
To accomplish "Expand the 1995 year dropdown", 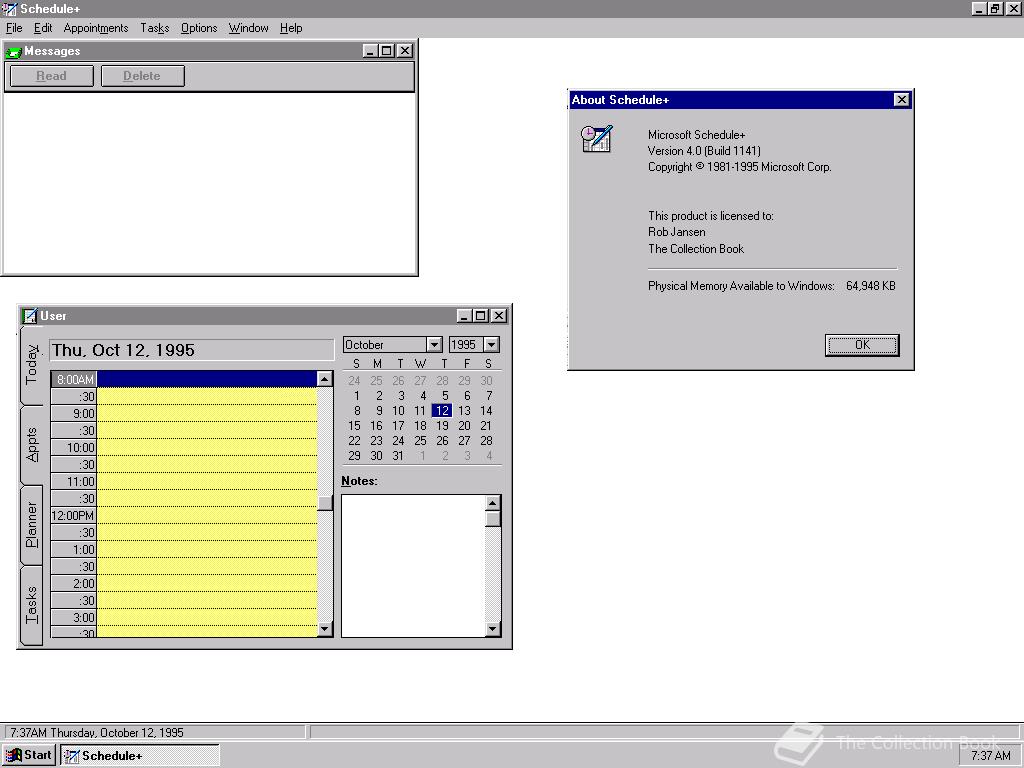I will click(491, 344).
